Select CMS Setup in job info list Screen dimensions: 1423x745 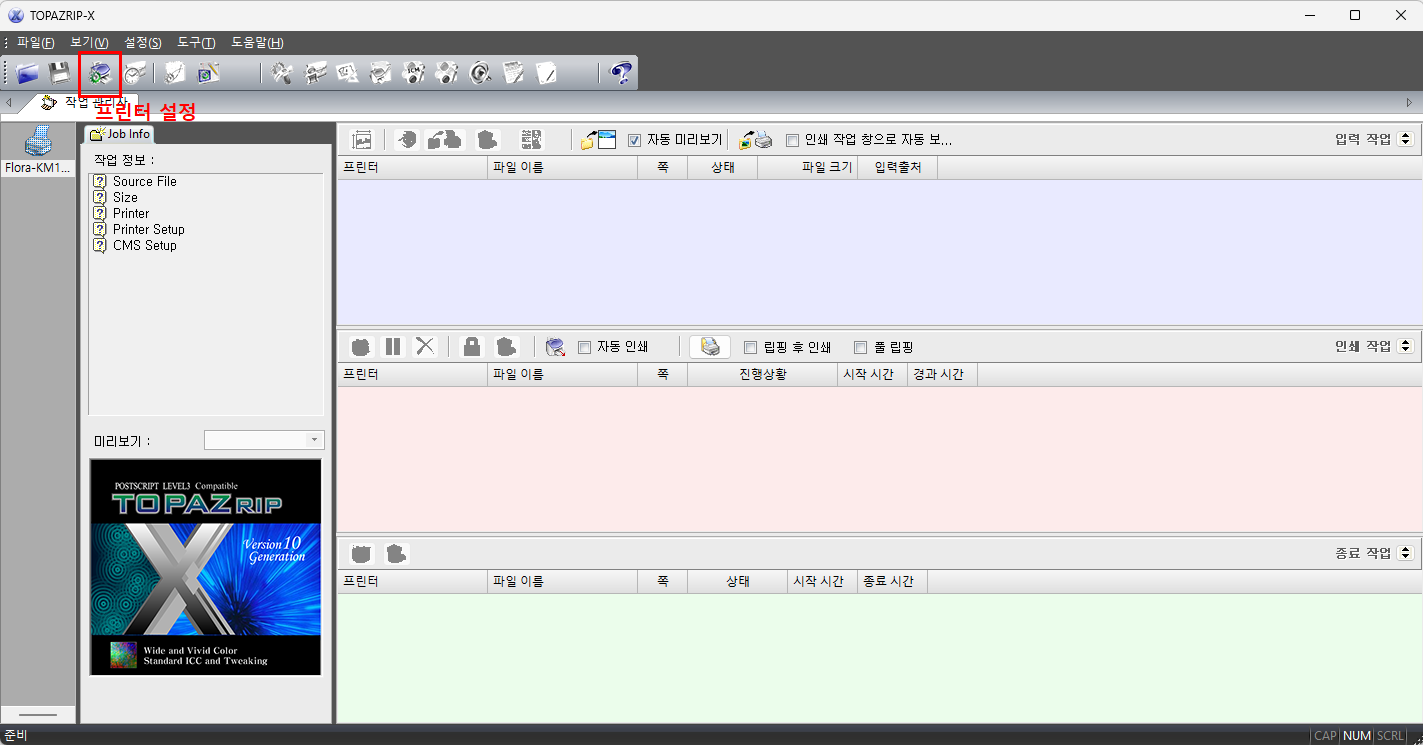[134, 245]
